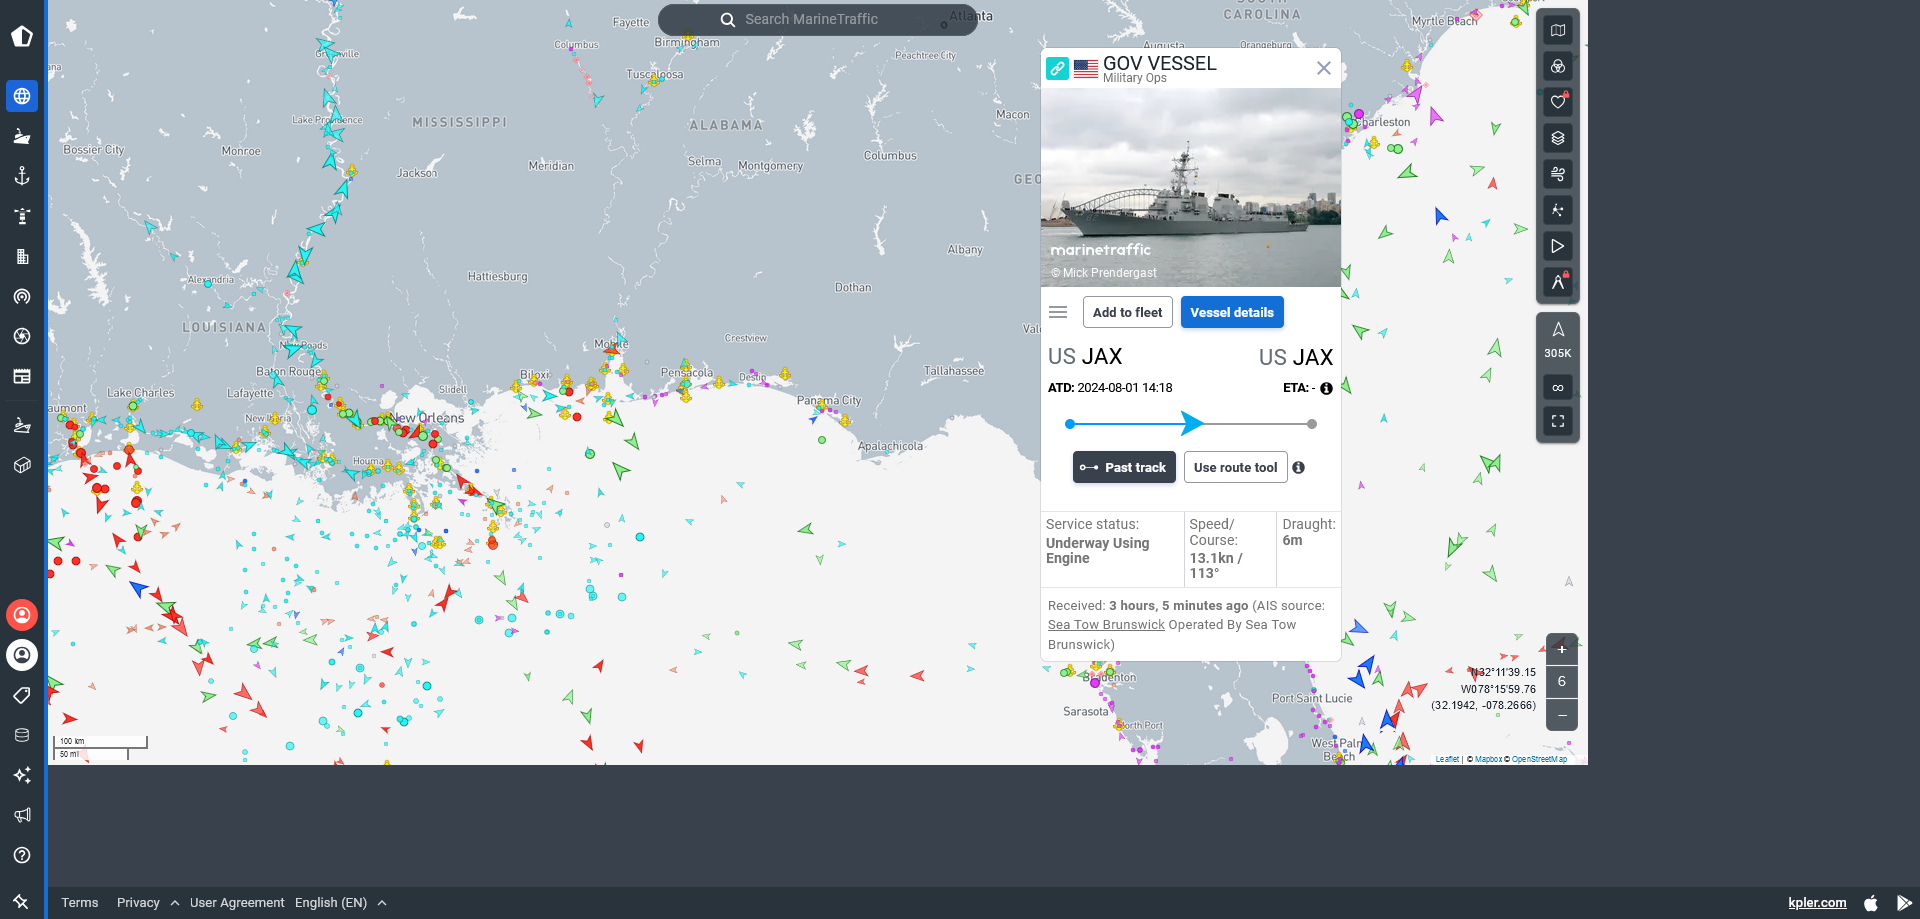
Task: Open the Lighthouse icon in sidebar
Action: [x=22, y=216]
